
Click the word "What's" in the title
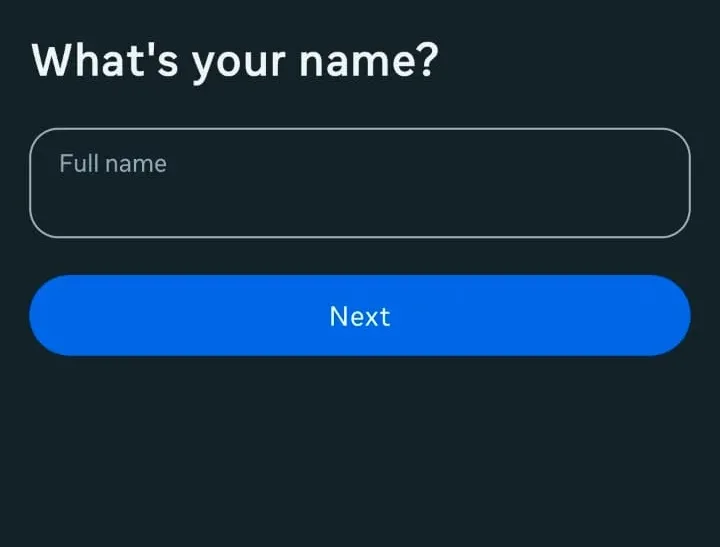click(x=104, y=60)
